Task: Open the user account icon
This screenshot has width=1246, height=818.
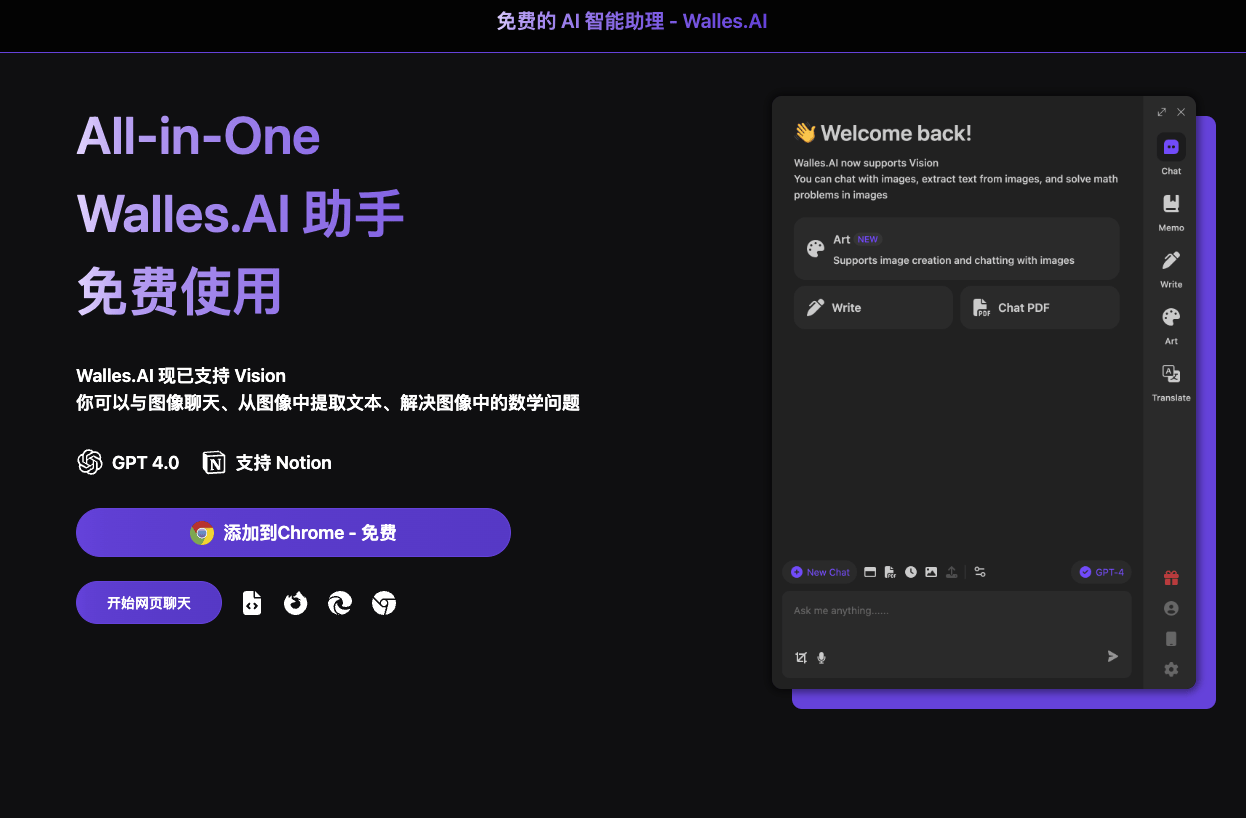Action: pyautogui.click(x=1171, y=608)
